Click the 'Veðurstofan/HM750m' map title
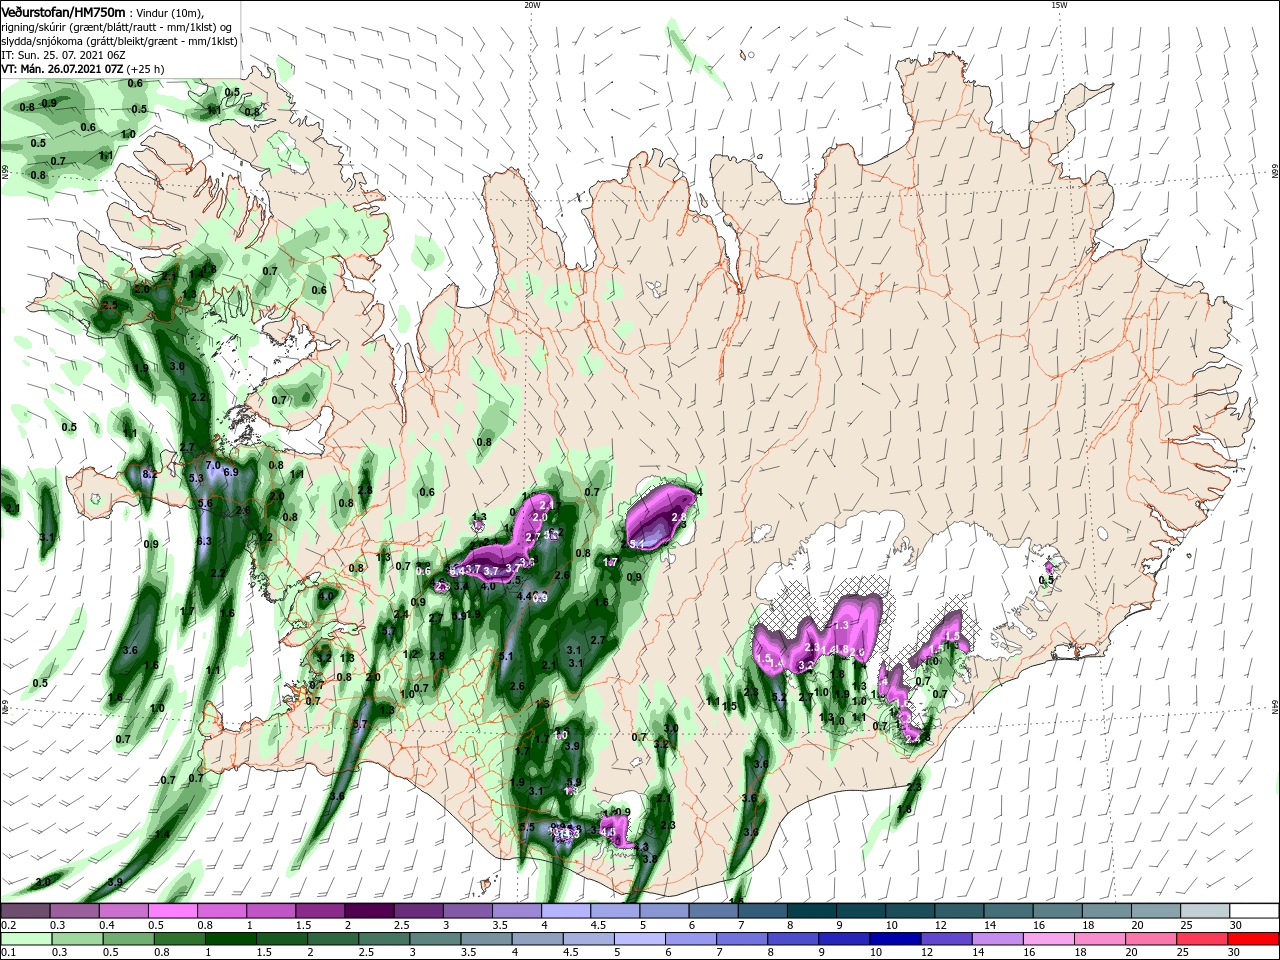The image size is (1280, 960). pyautogui.click(x=64, y=11)
